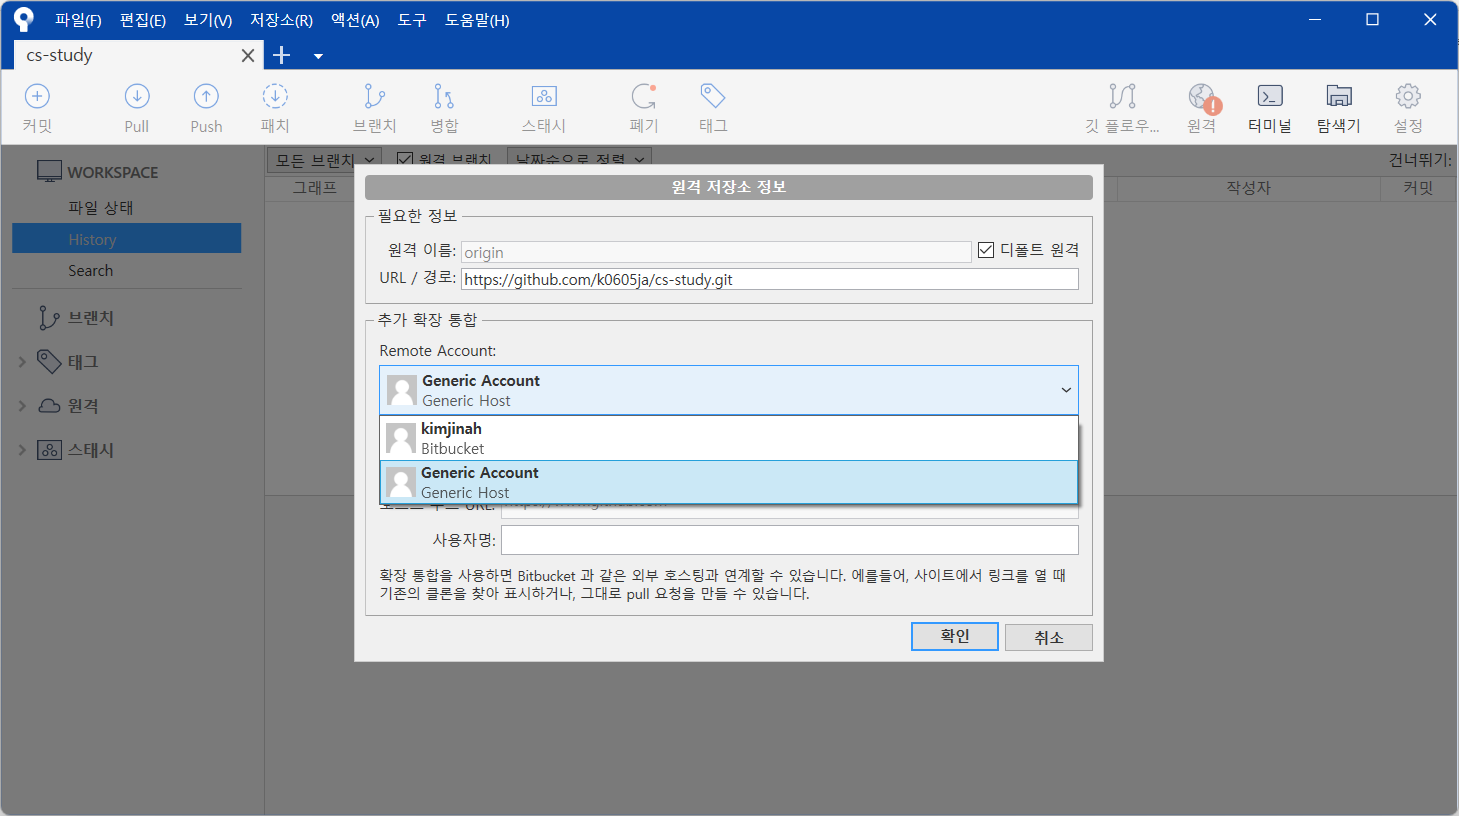Close the cs-study tab
Screen dimensions: 1459x816
tap(248, 56)
